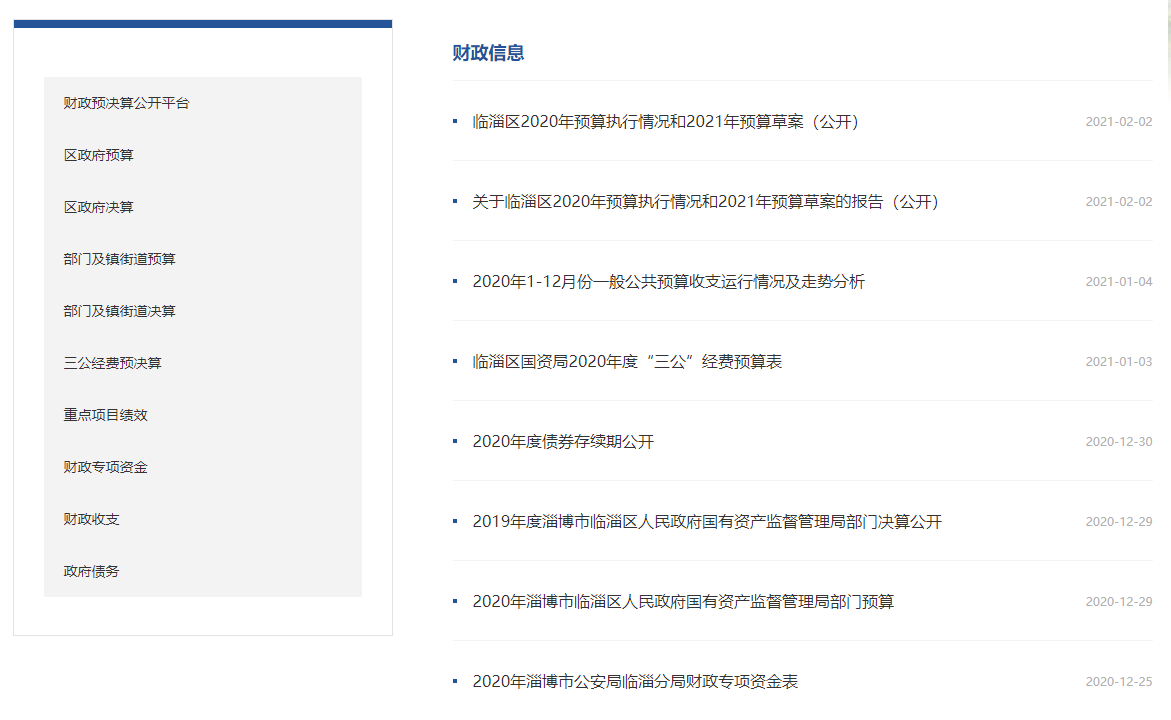Select 区政府预算 sidebar item
This screenshot has width=1171, height=720.
(x=99, y=155)
